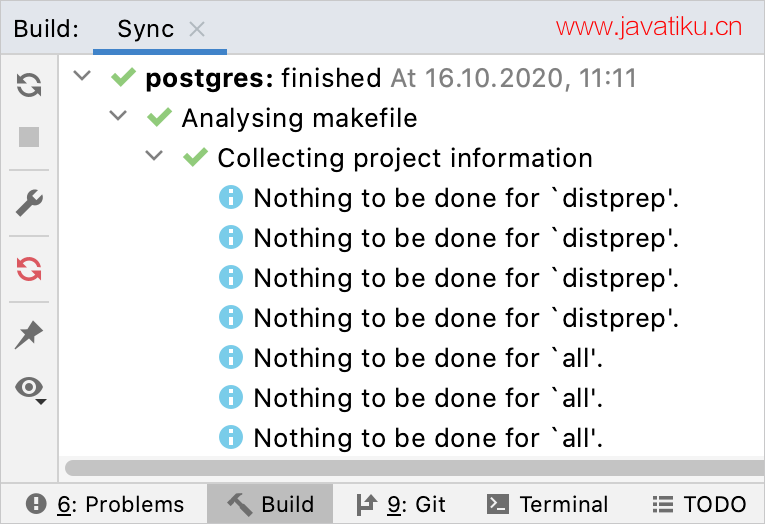Click the gray Sync refresh icon
765x525 pixels.
point(29,85)
